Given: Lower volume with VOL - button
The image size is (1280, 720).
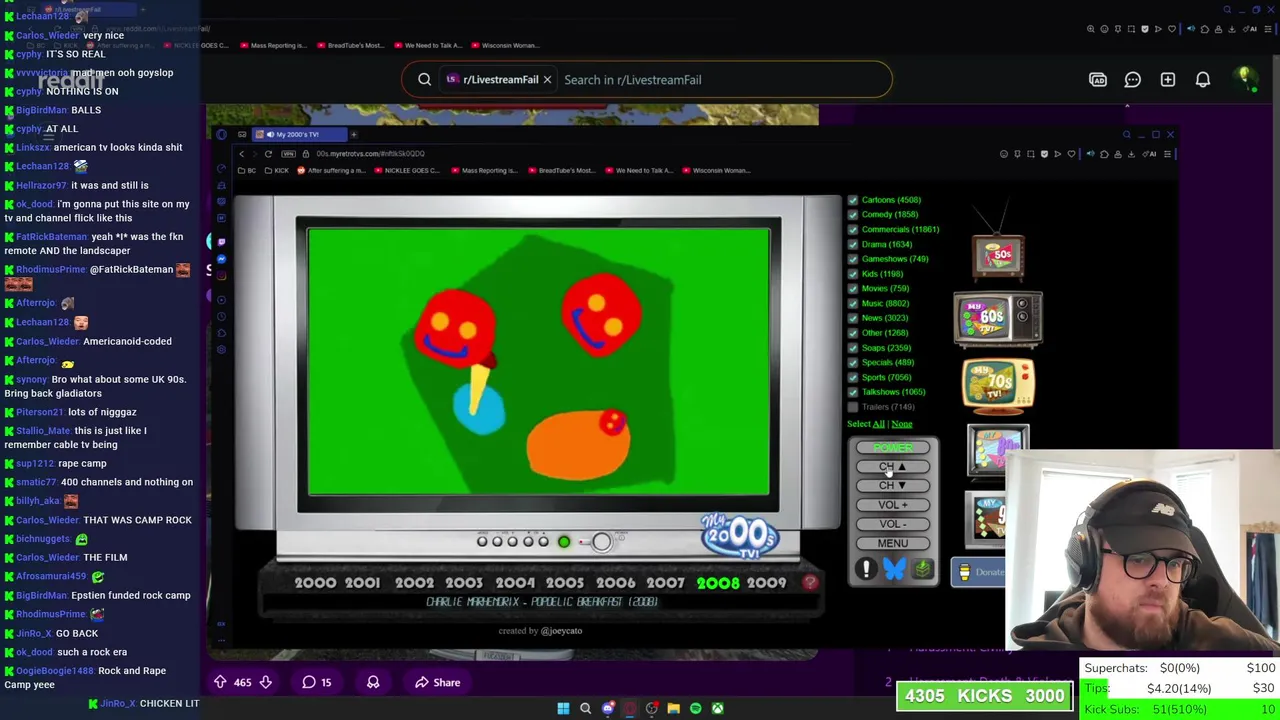Looking at the screenshot, I should [x=893, y=524].
